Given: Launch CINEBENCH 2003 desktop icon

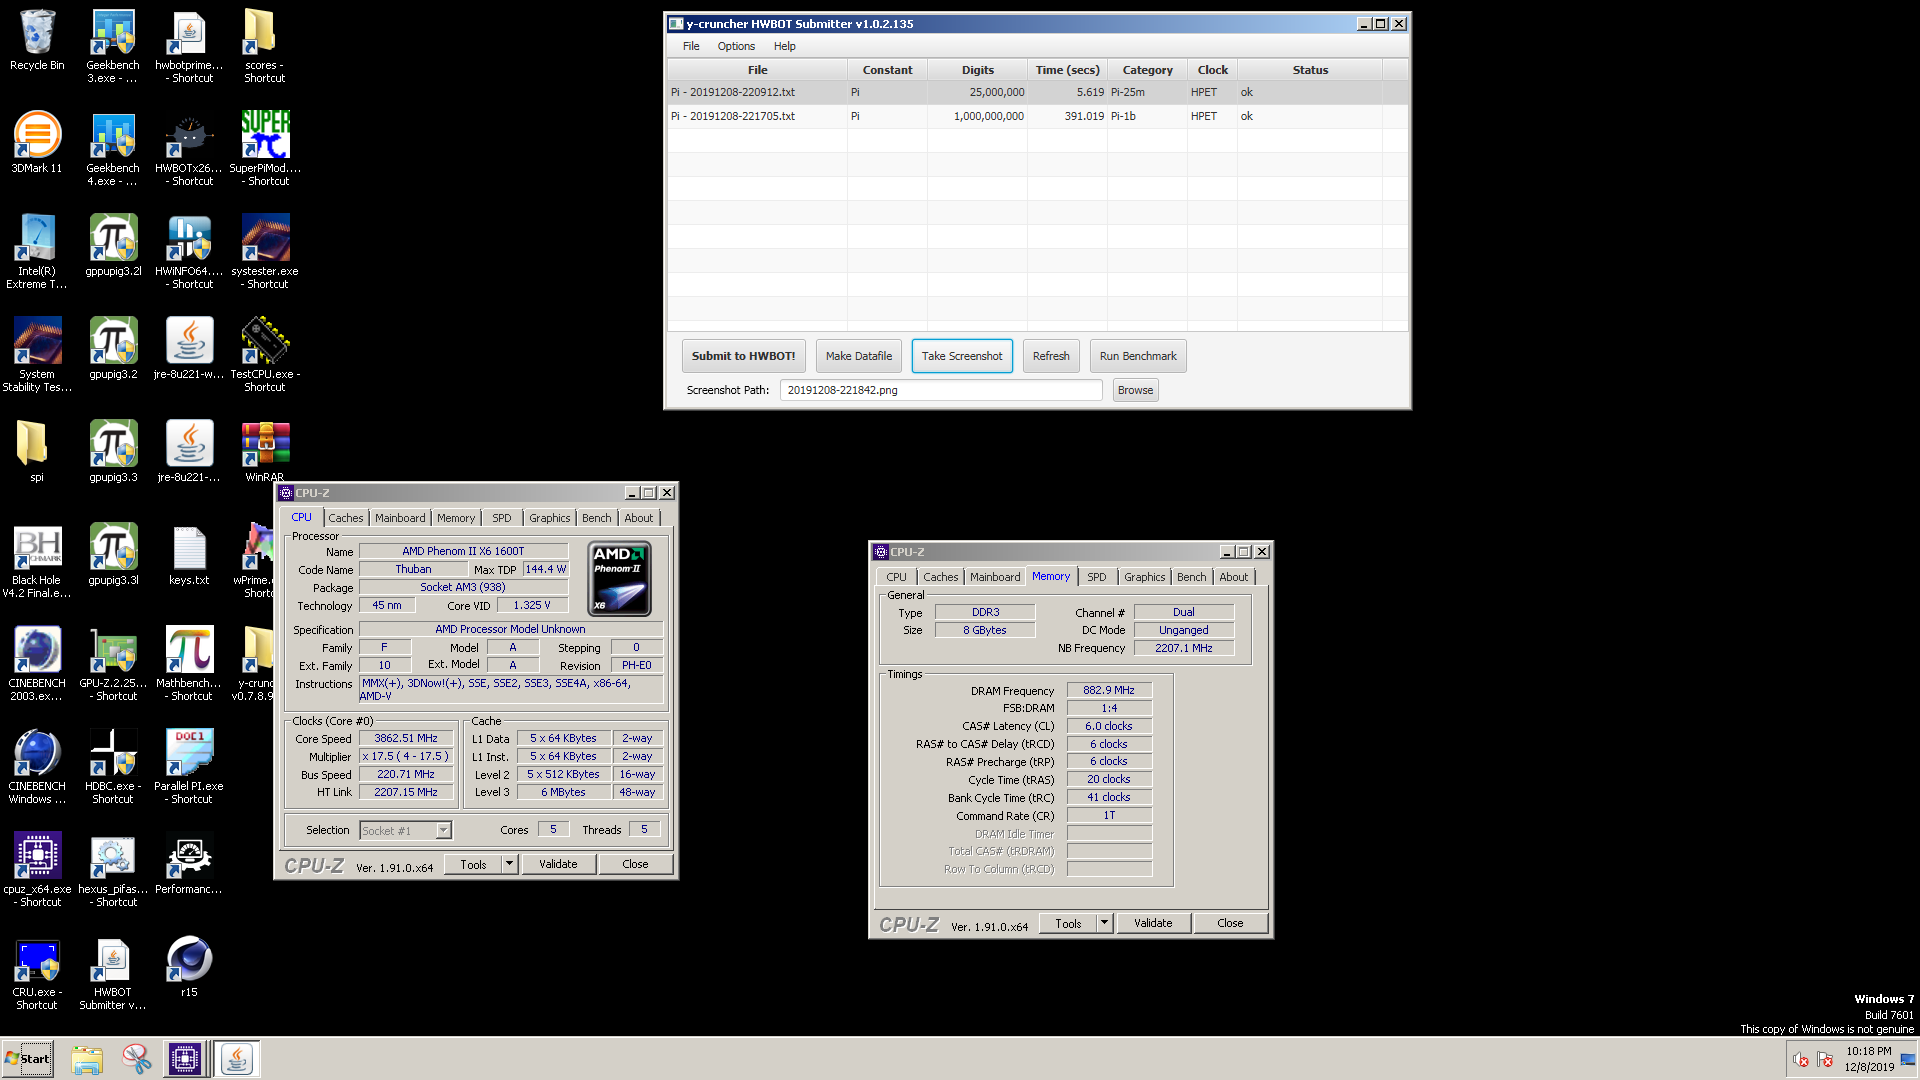Looking at the screenshot, I should [37, 664].
